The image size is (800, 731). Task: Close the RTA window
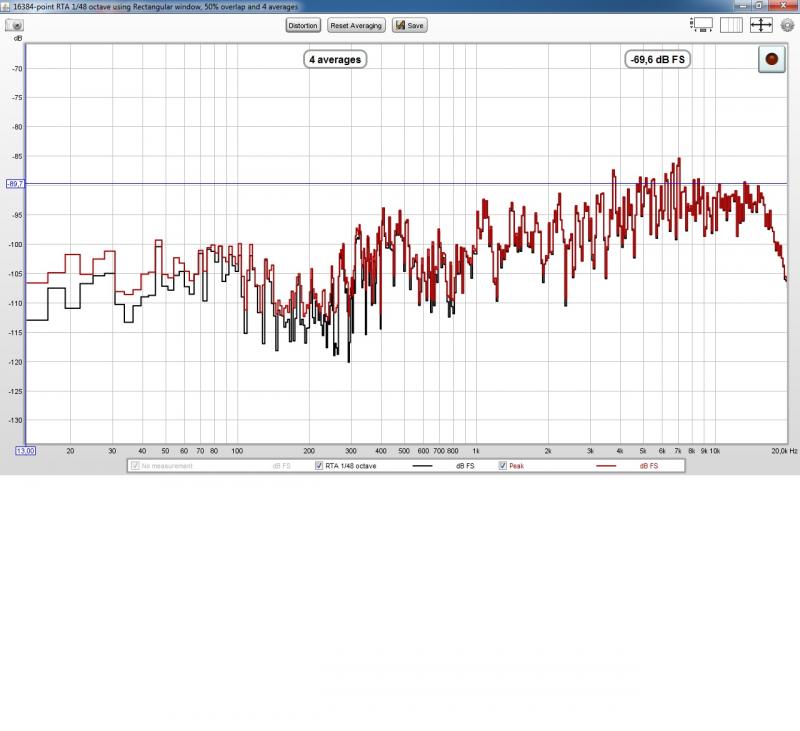[x=784, y=6]
